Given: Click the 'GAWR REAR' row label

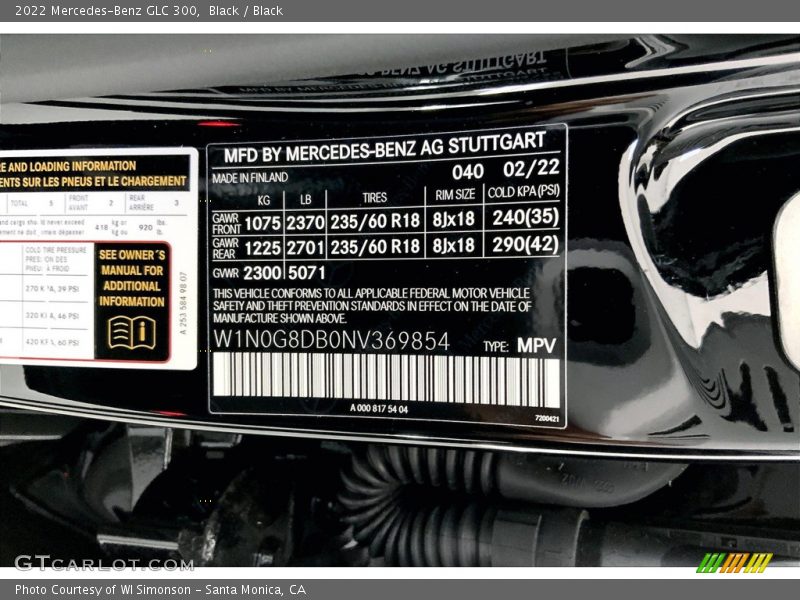Looking at the screenshot, I should [226, 248].
